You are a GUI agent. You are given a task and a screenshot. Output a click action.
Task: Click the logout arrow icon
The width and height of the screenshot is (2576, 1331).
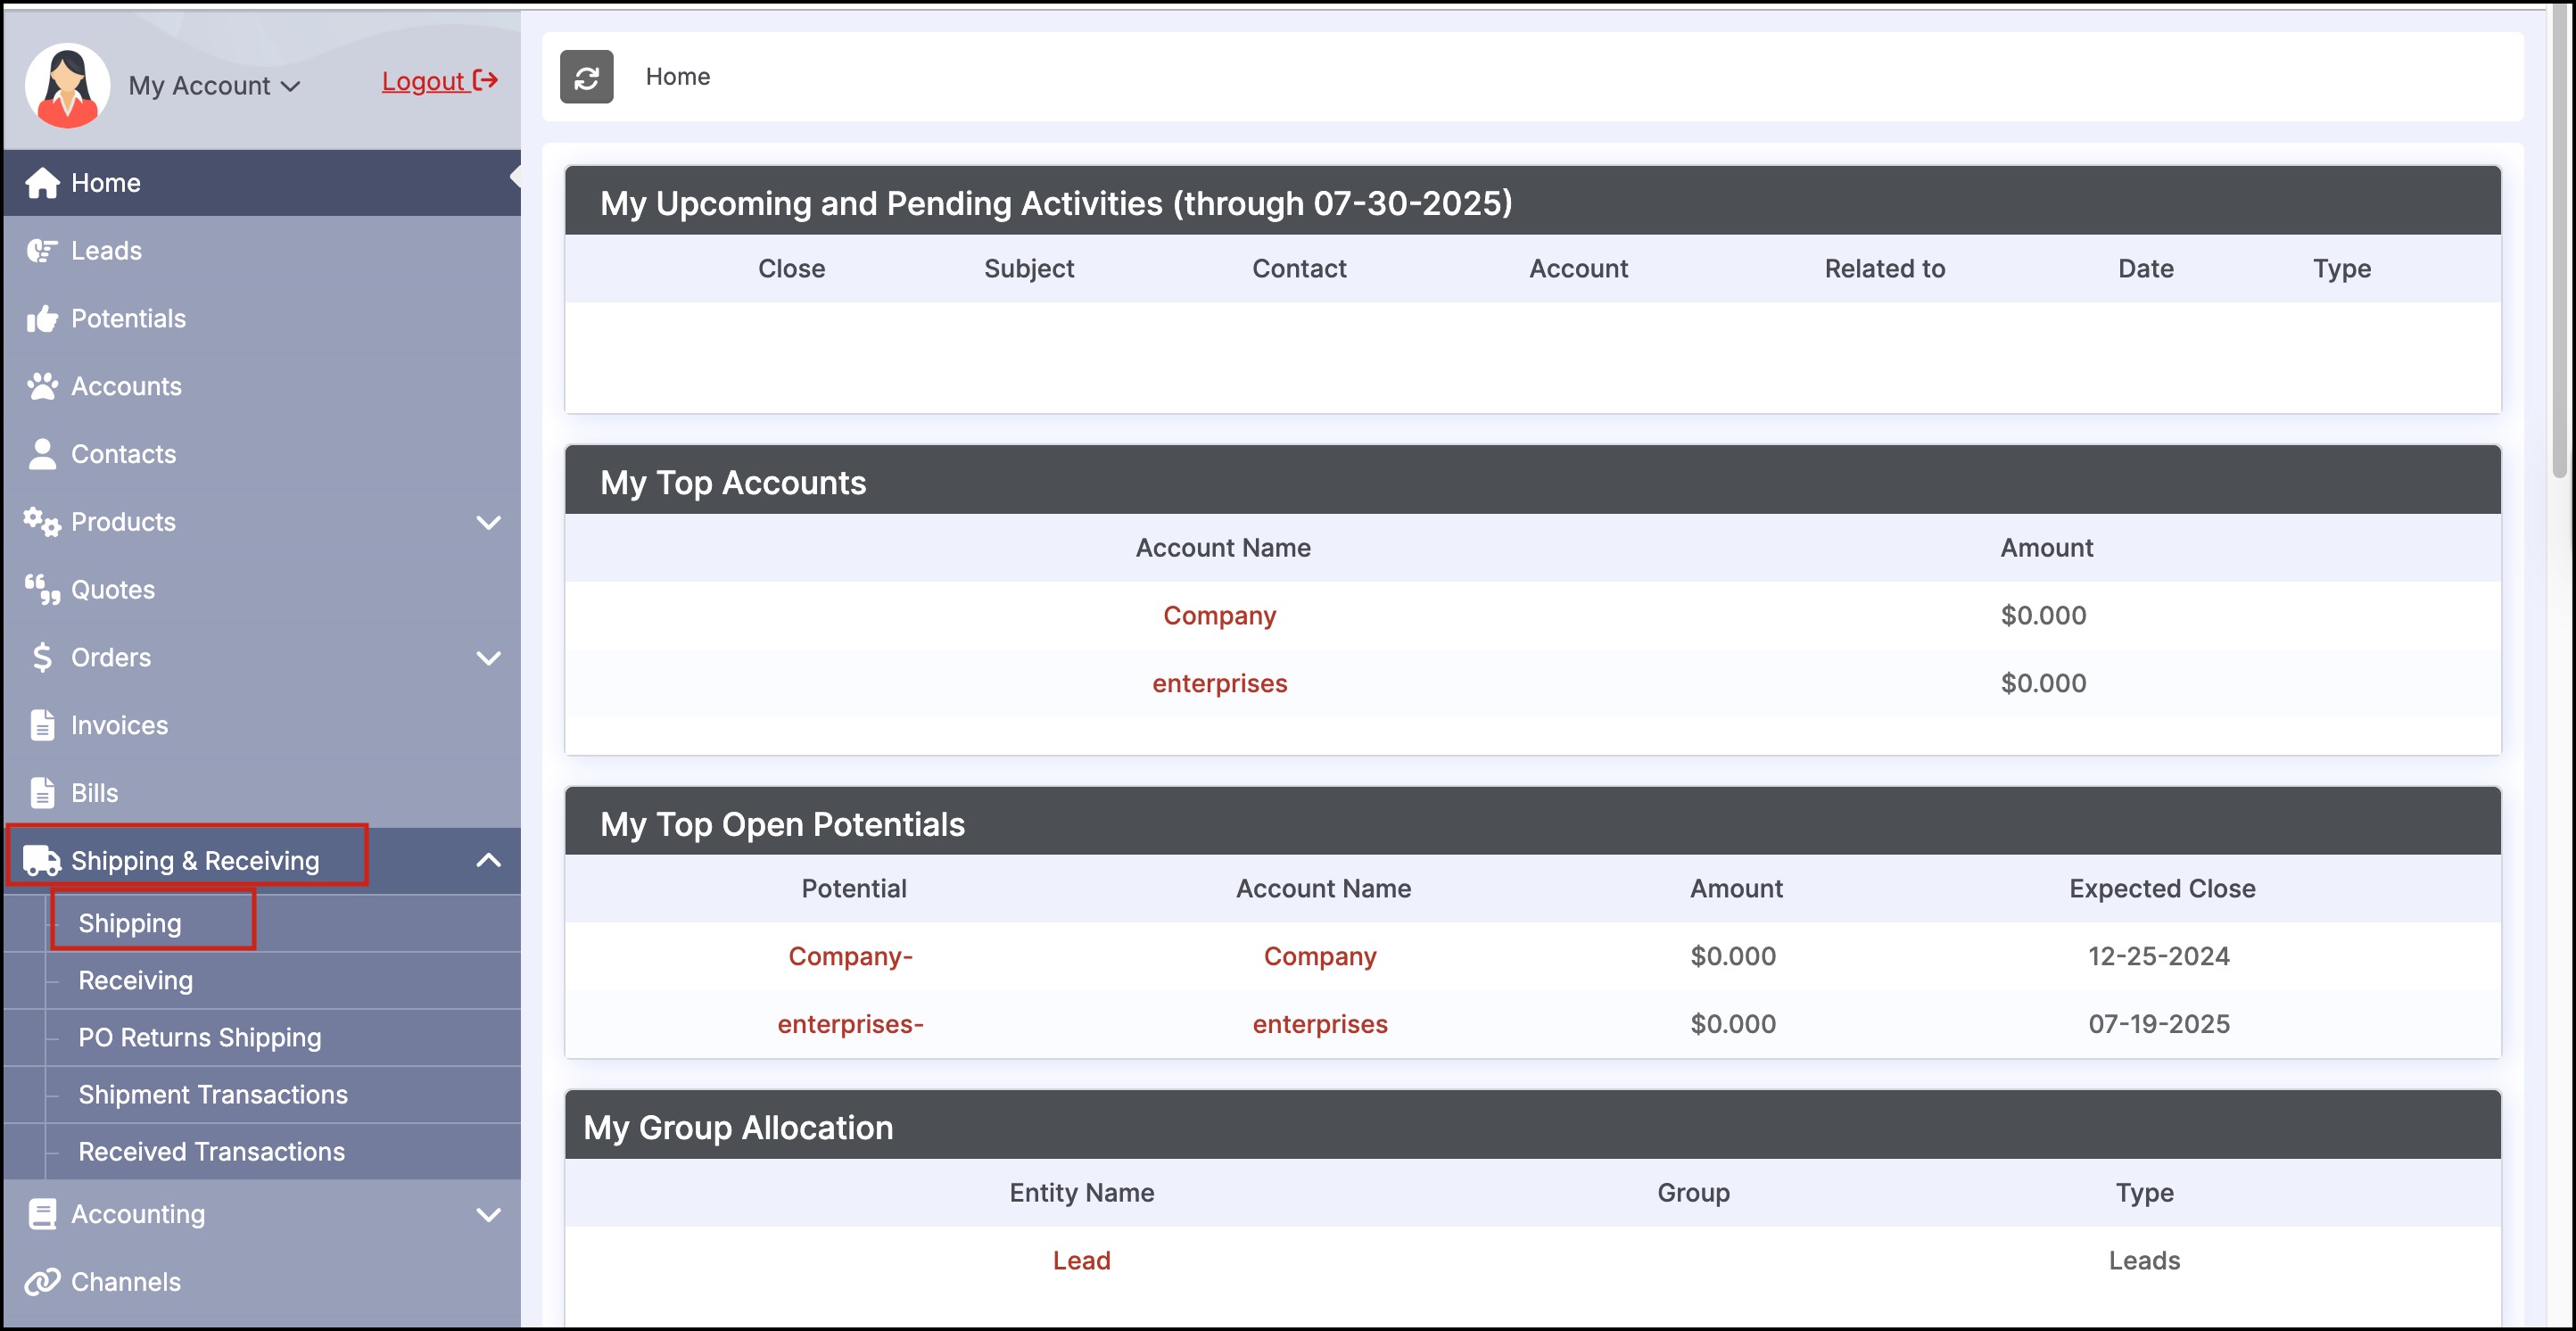[485, 80]
